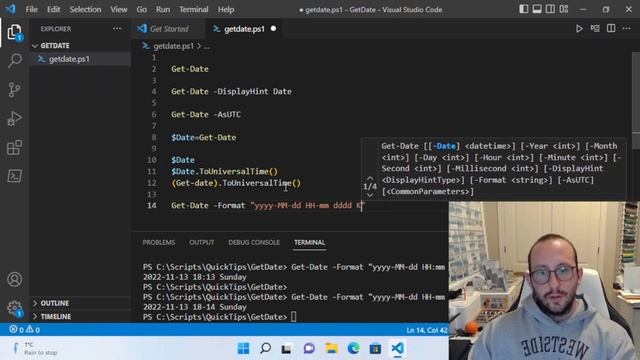The height and width of the screenshot is (360, 640).
Task: Click Ln 14, Col 42 status item
Action: click(x=427, y=330)
